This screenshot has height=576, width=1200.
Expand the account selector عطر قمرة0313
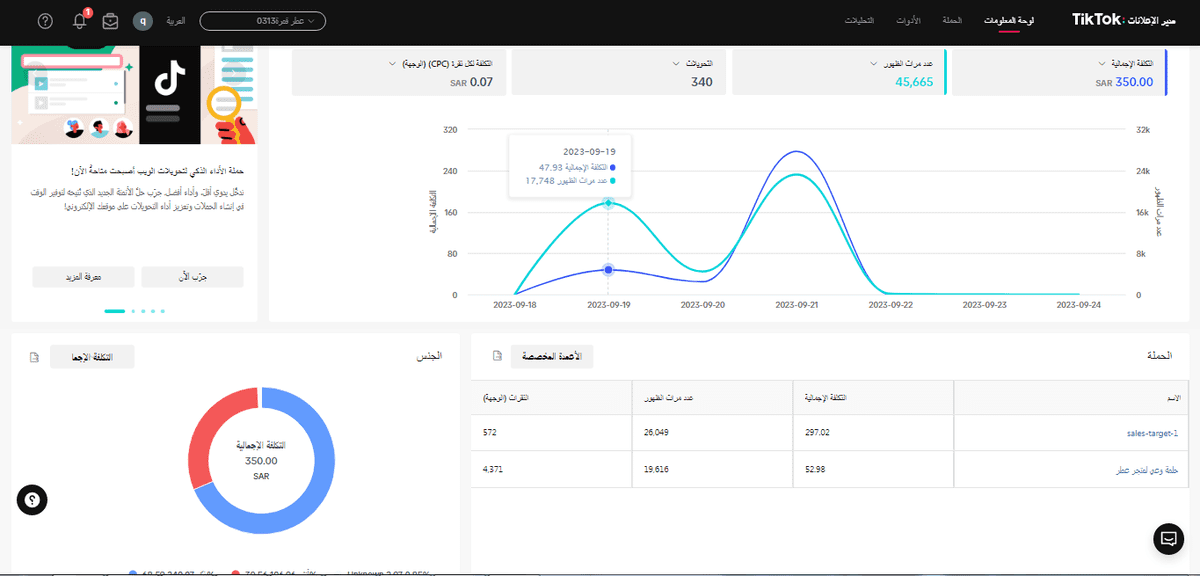(263, 21)
